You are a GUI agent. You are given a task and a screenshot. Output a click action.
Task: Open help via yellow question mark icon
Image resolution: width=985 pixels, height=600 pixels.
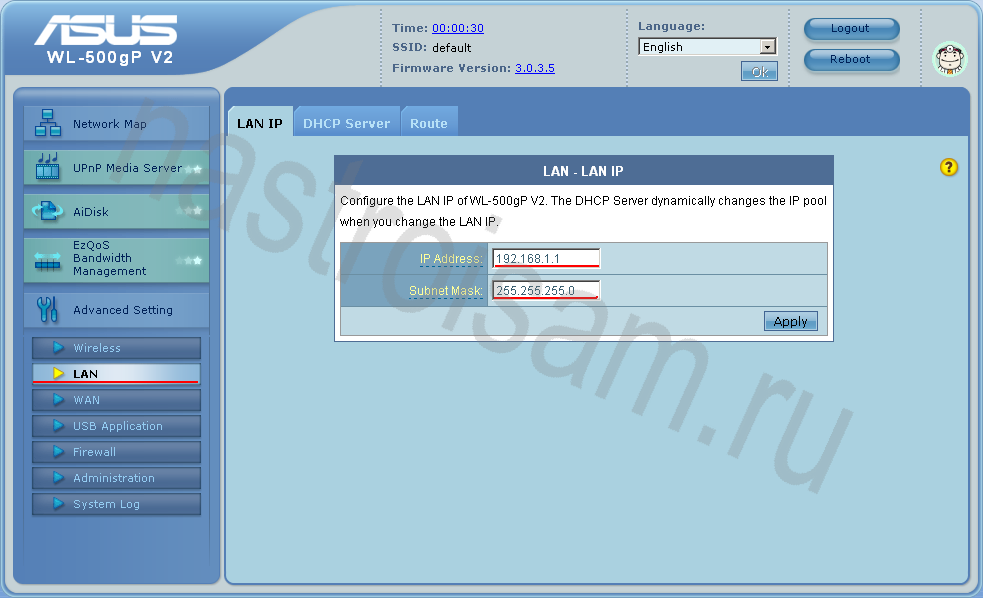click(x=949, y=167)
